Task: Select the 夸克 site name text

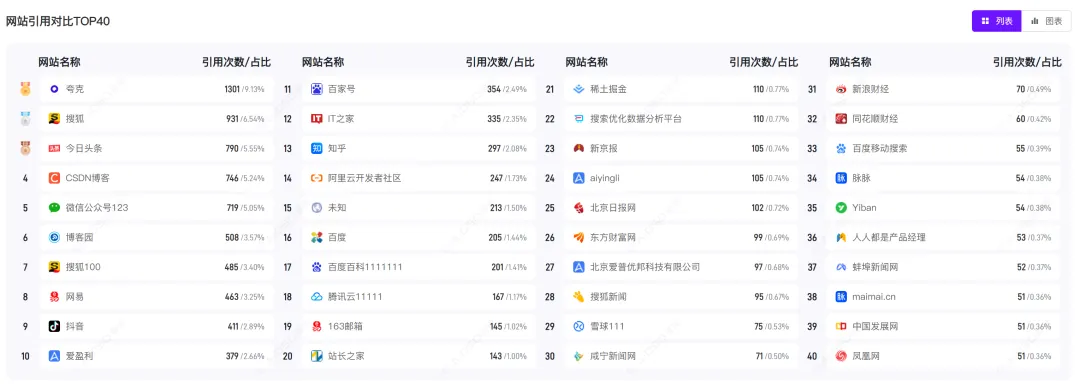Action: pos(75,89)
